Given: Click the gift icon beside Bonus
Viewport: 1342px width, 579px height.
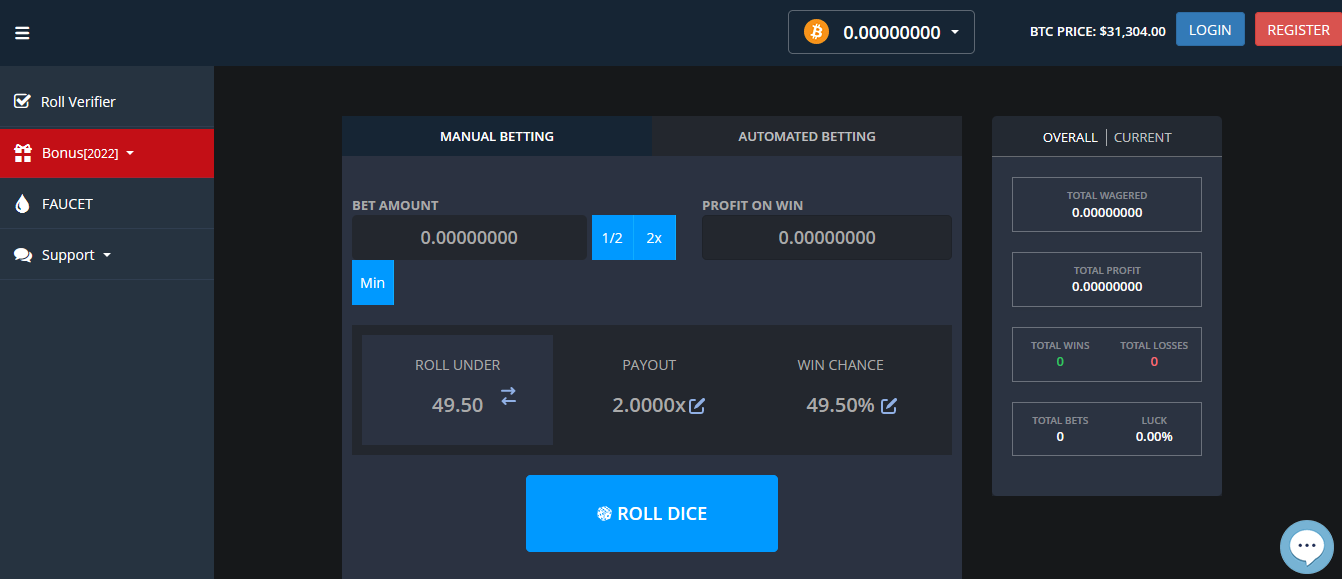Looking at the screenshot, I should (x=23, y=153).
